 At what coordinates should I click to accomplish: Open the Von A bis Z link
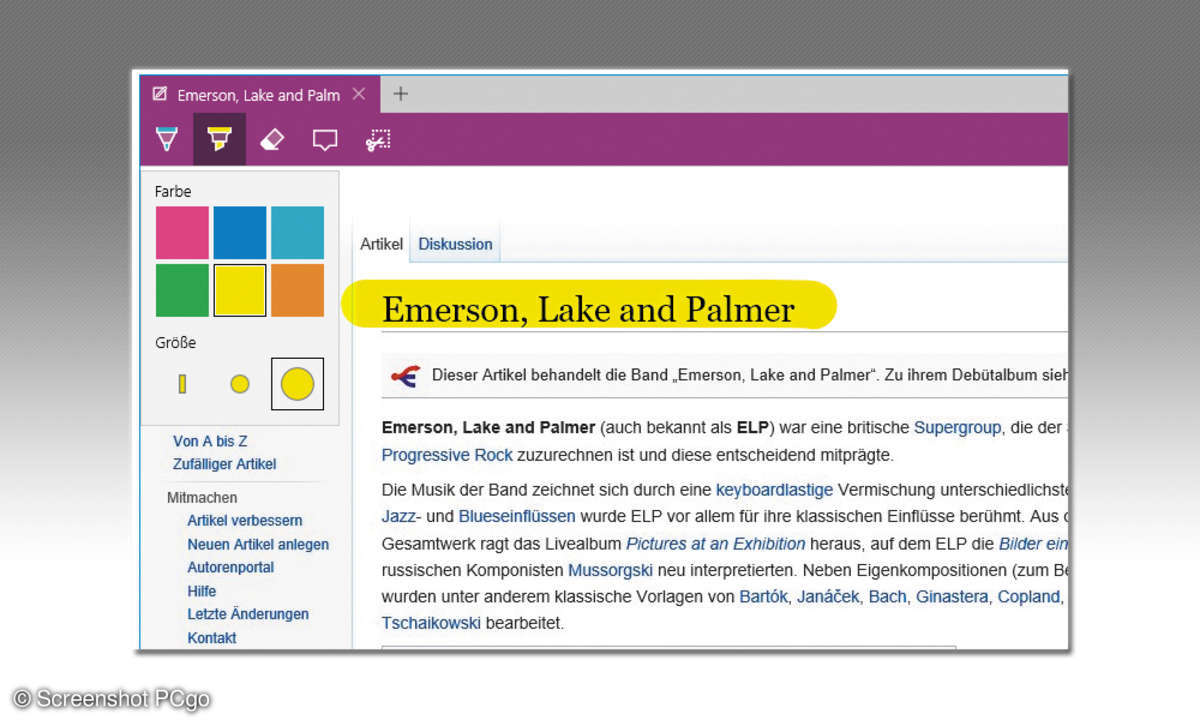pos(210,441)
